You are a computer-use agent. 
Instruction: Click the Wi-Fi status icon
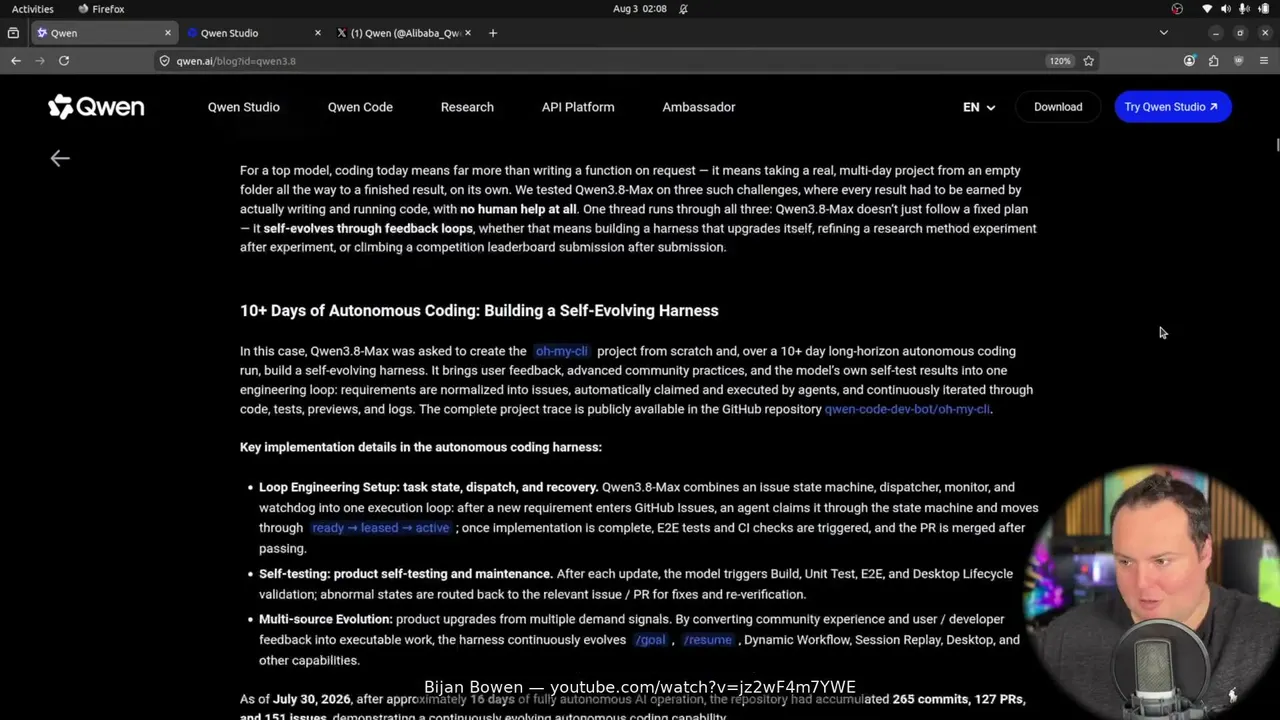1207,9
